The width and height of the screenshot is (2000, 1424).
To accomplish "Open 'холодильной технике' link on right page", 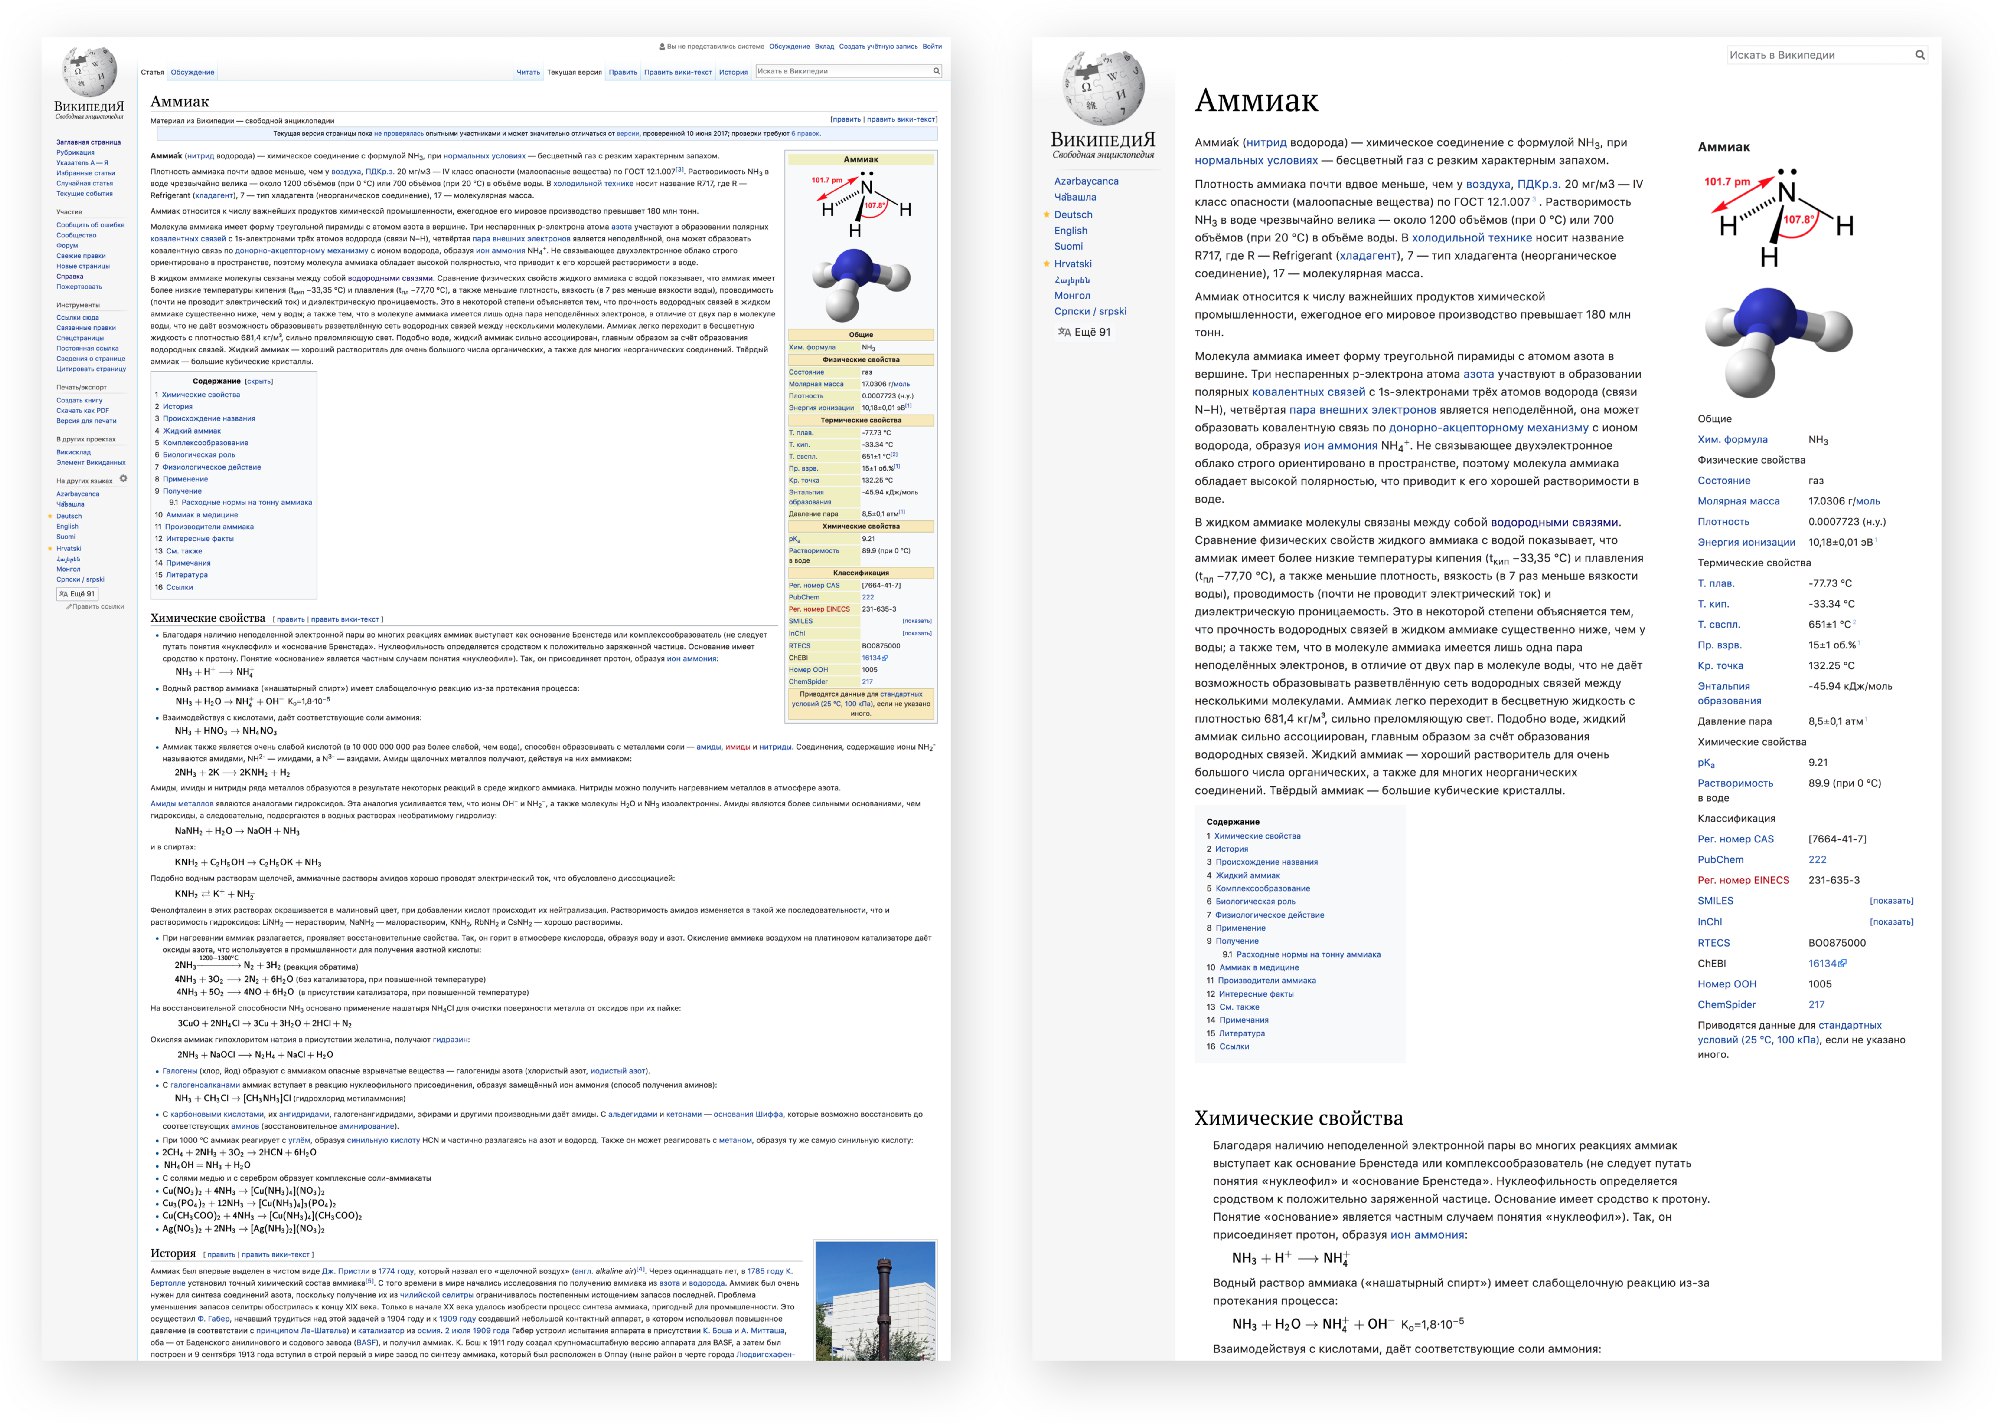I will 1471,237.
